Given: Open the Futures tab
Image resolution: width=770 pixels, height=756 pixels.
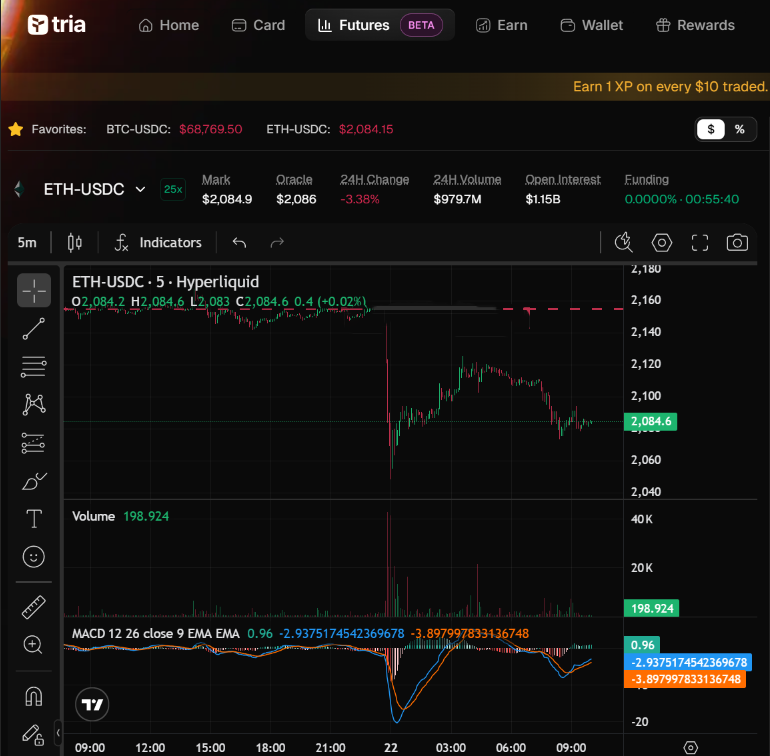Looking at the screenshot, I should (x=380, y=25).
